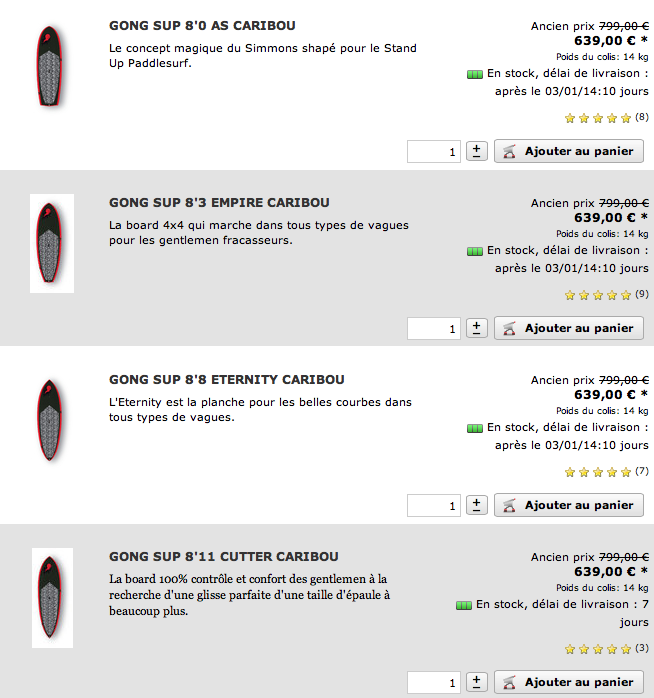Add the 8'8 Eternity Caribou to cart
Image resolution: width=654 pixels, height=698 pixels.
click(x=569, y=505)
